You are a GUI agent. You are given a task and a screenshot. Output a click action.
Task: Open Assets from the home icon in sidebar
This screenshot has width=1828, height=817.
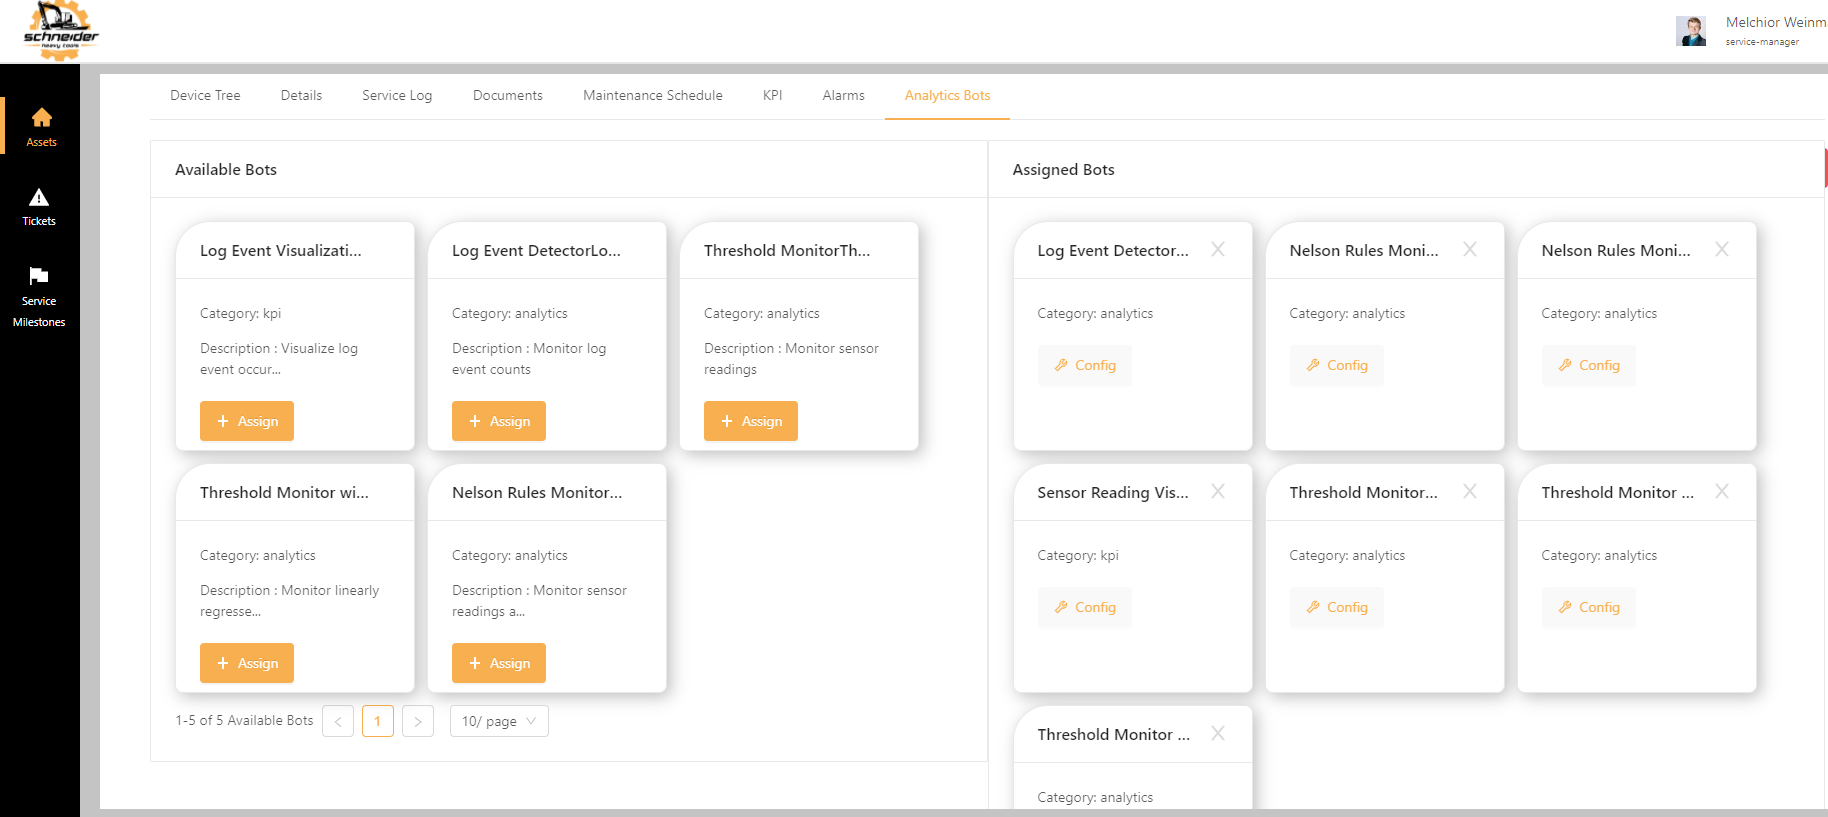click(x=41, y=118)
